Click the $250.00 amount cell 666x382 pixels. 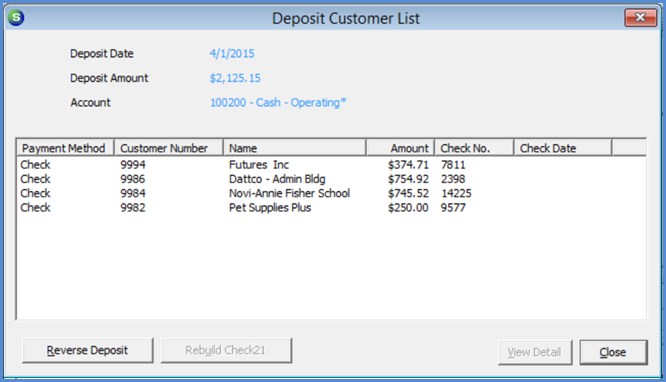click(x=408, y=208)
